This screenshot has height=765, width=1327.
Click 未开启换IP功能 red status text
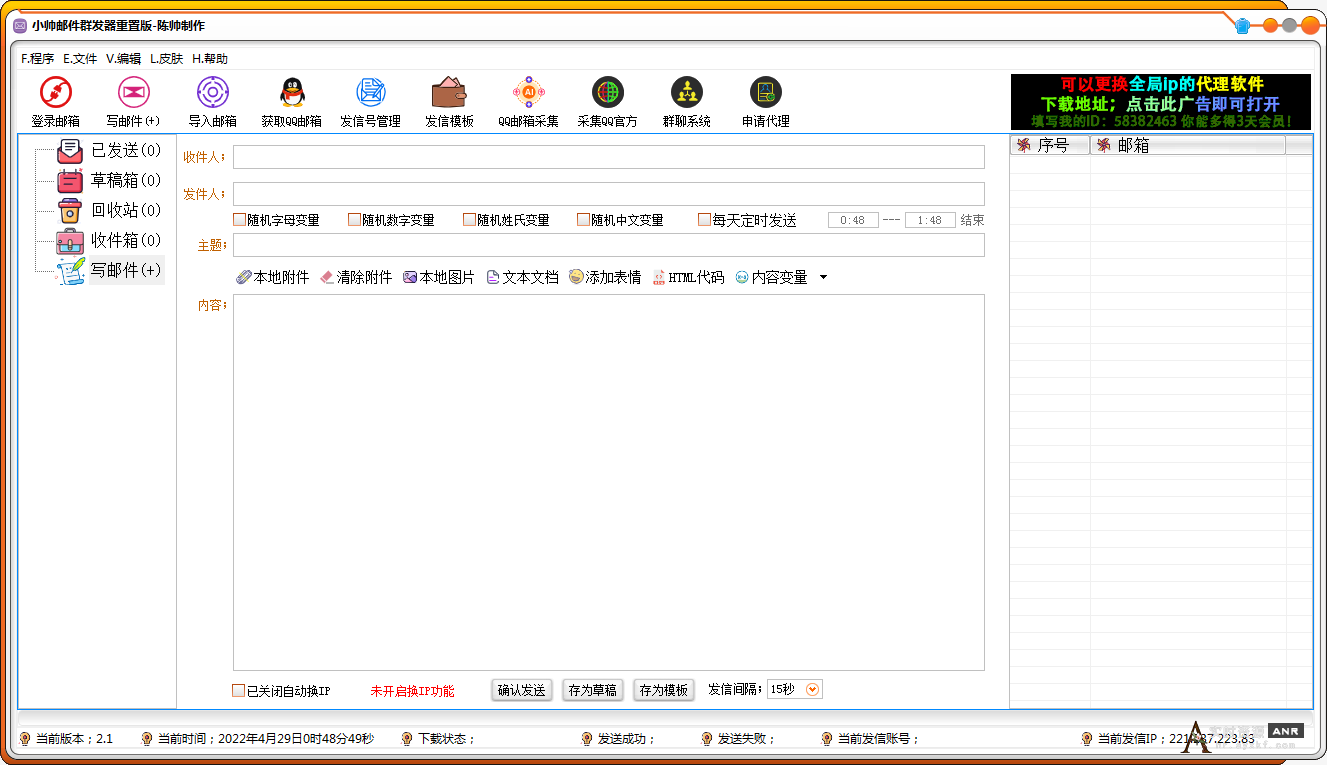tap(412, 691)
